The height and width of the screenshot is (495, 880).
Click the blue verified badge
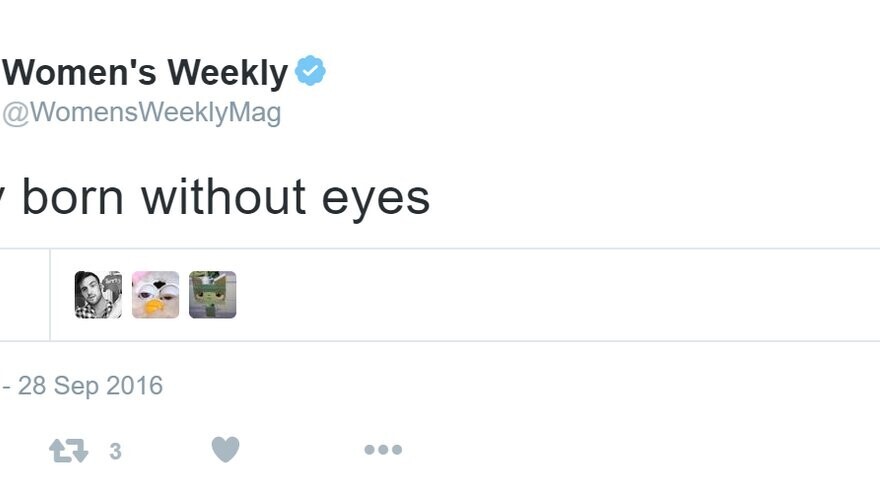tap(310, 72)
